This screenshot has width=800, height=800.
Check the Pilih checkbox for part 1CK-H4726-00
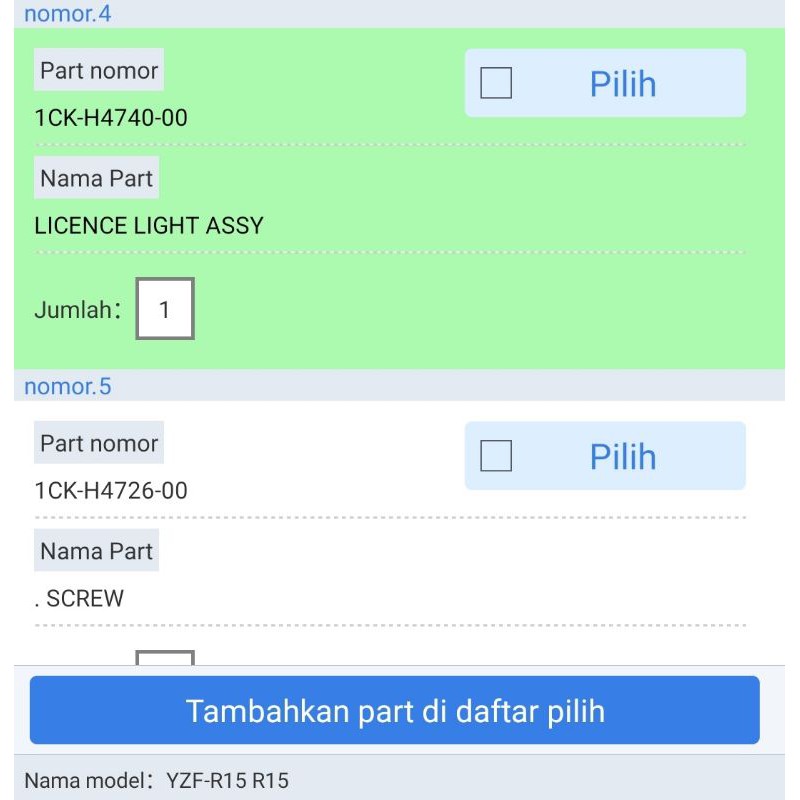tap(497, 456)
